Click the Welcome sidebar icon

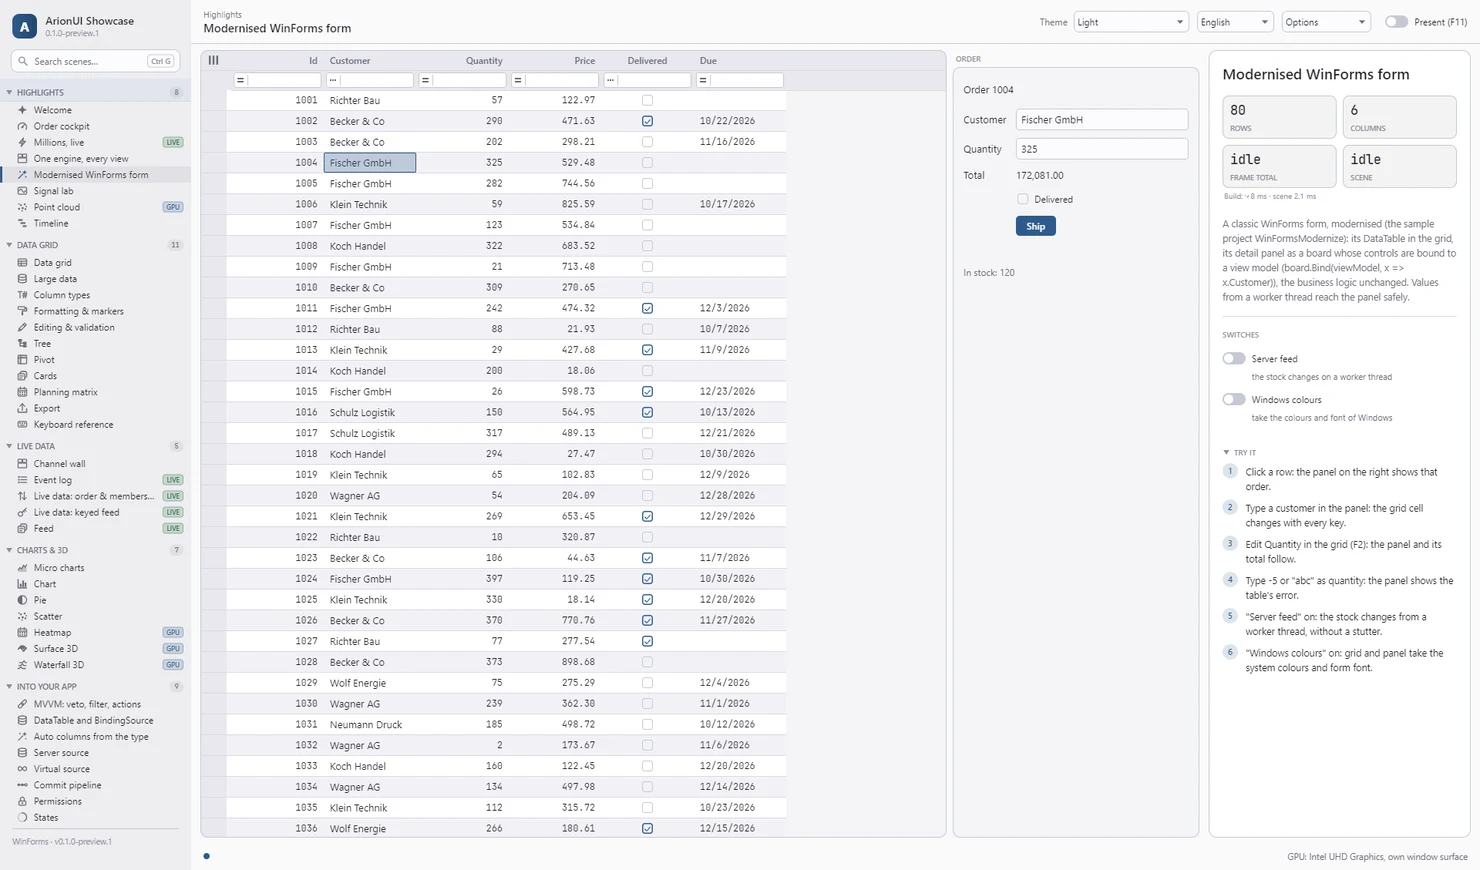click(x=22, y=110)
